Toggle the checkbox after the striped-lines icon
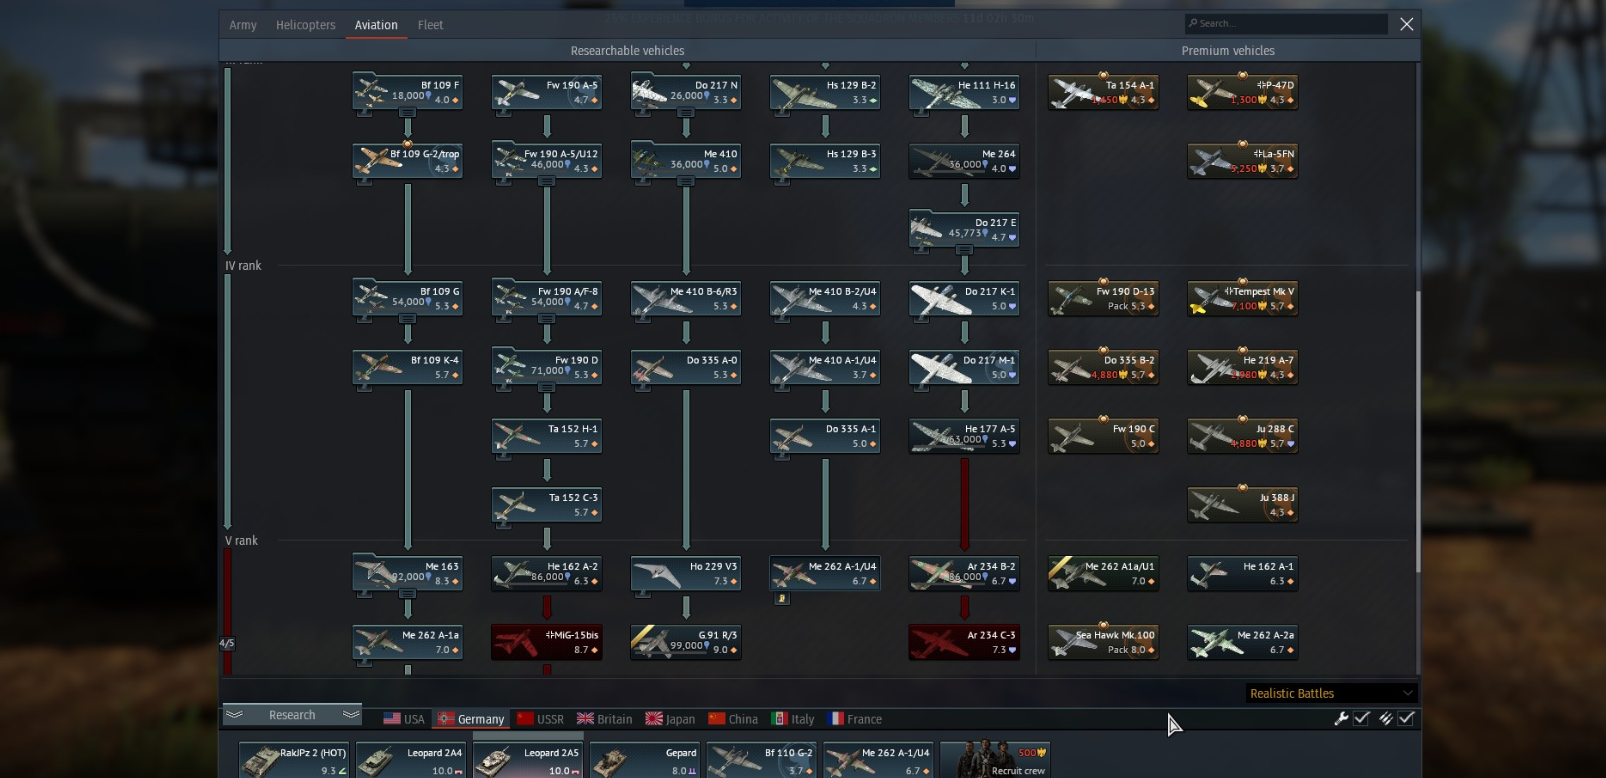Screen dimensions: 1606x778 [1406, 718]
